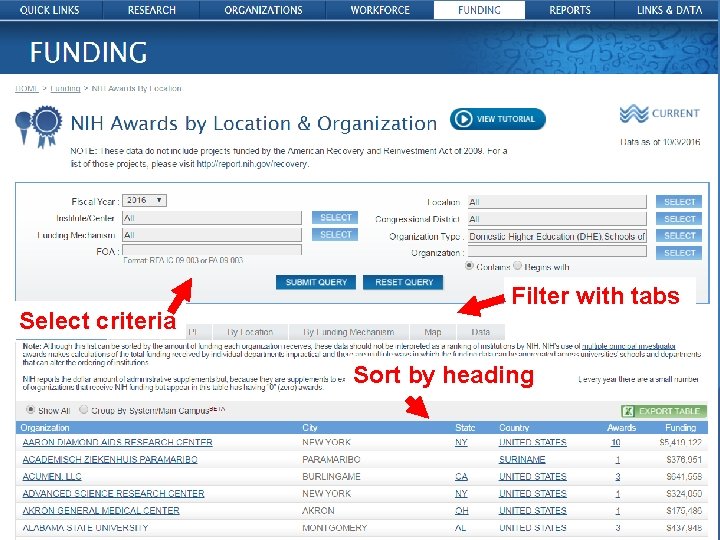
Task: Click BURLINGAME city cell
Action: 331,476
